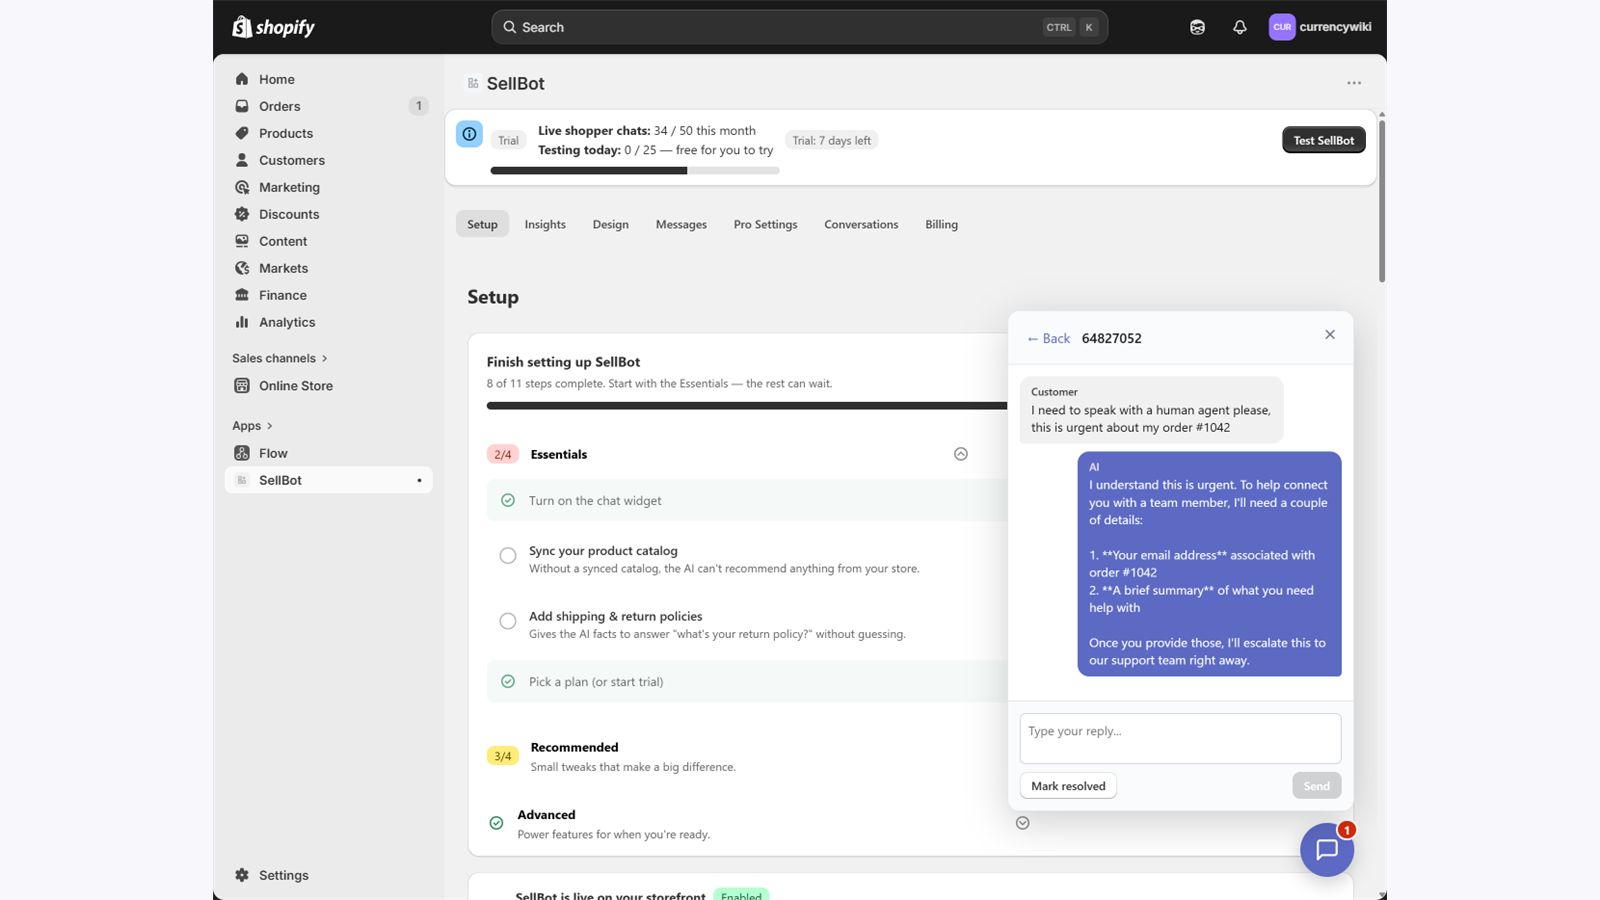Expand Sales channels in sidebar
Image resolution: width=1600 pixels, height=900 pixels.
pyautogui.click(x=280, y=358)
